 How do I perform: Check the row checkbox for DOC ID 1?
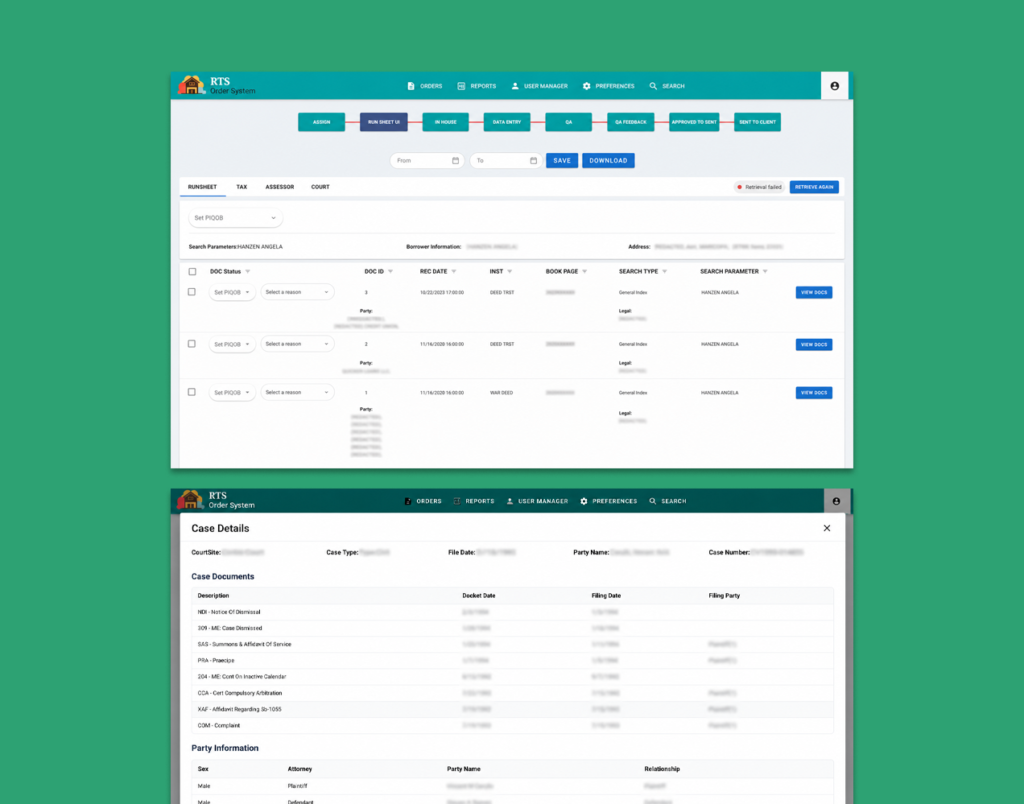click(191, 392)
